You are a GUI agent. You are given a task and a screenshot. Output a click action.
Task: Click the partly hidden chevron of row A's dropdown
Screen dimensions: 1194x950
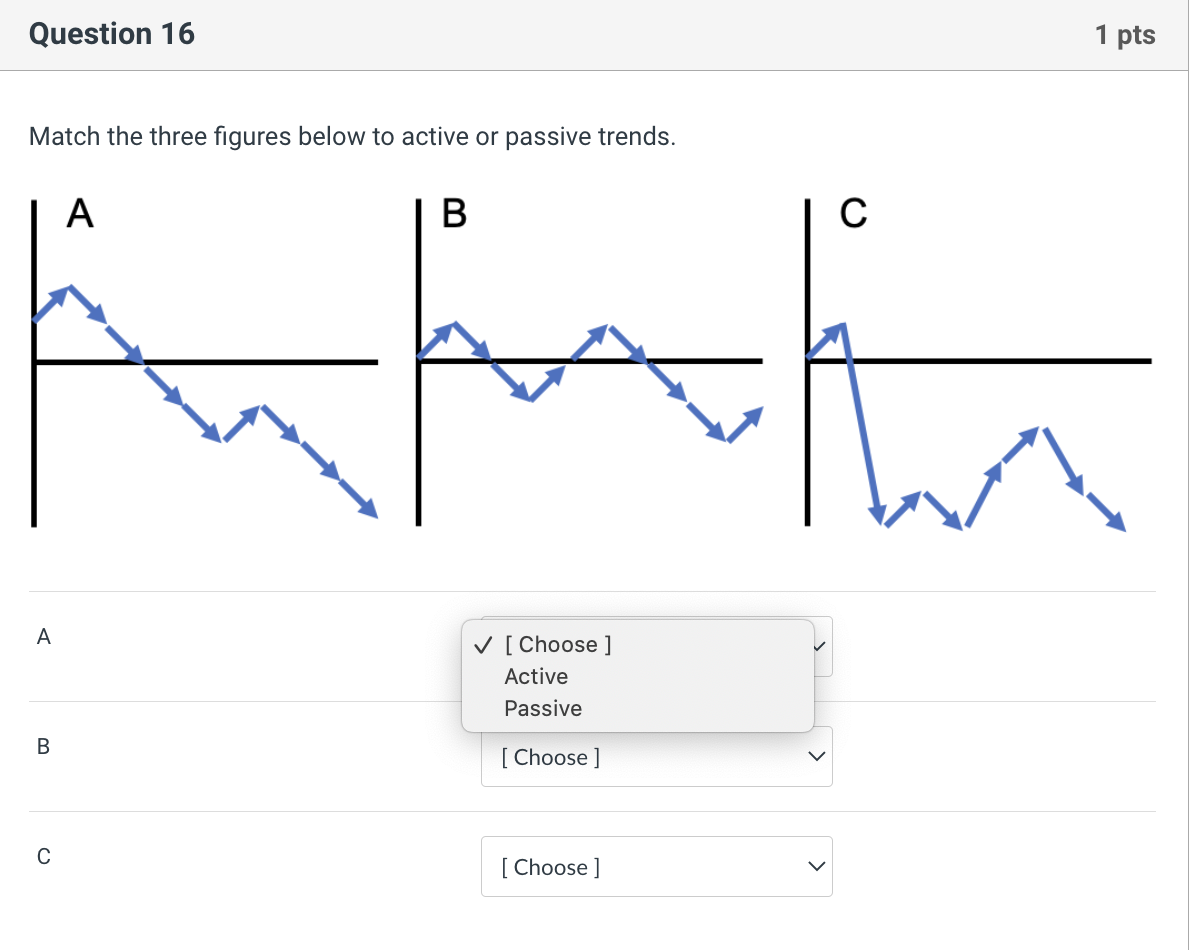coord(821,646)
